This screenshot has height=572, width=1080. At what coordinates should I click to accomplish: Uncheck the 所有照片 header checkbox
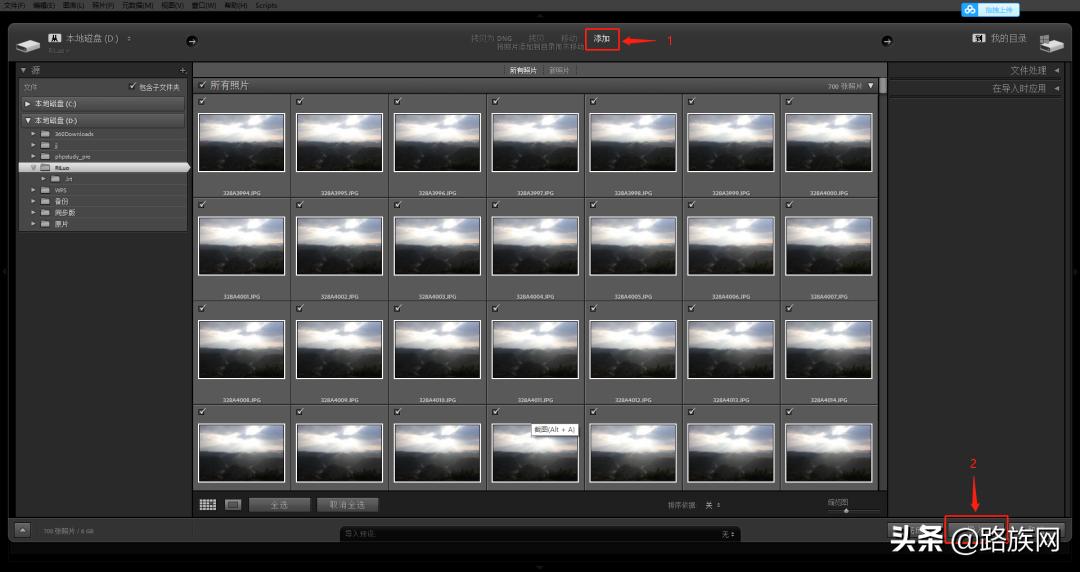203,85
